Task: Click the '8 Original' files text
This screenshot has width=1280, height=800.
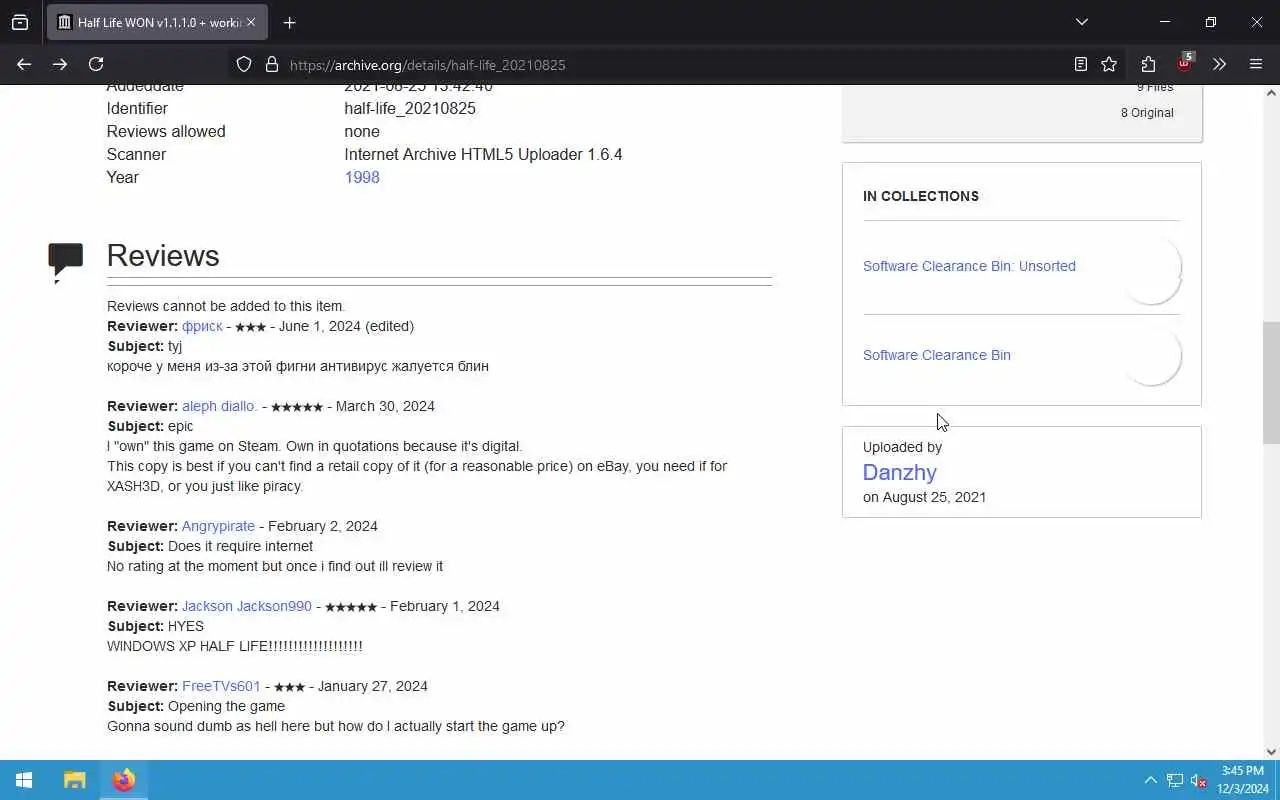Action: (x=1147, y=112)
